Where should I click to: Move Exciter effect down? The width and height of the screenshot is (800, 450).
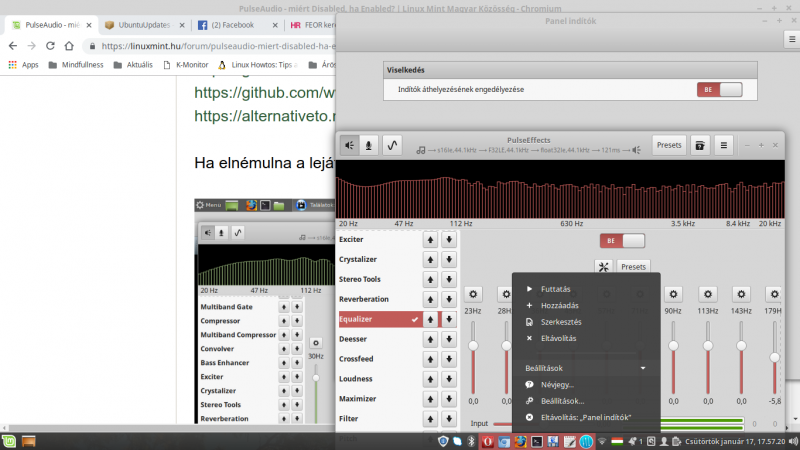tap(449, 239)
